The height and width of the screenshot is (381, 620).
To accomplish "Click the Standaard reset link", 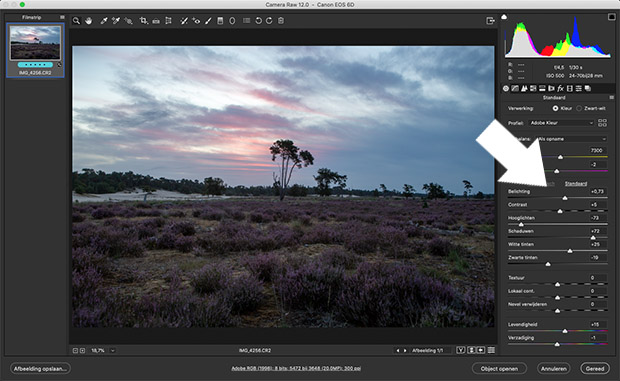I will [576, 183].
